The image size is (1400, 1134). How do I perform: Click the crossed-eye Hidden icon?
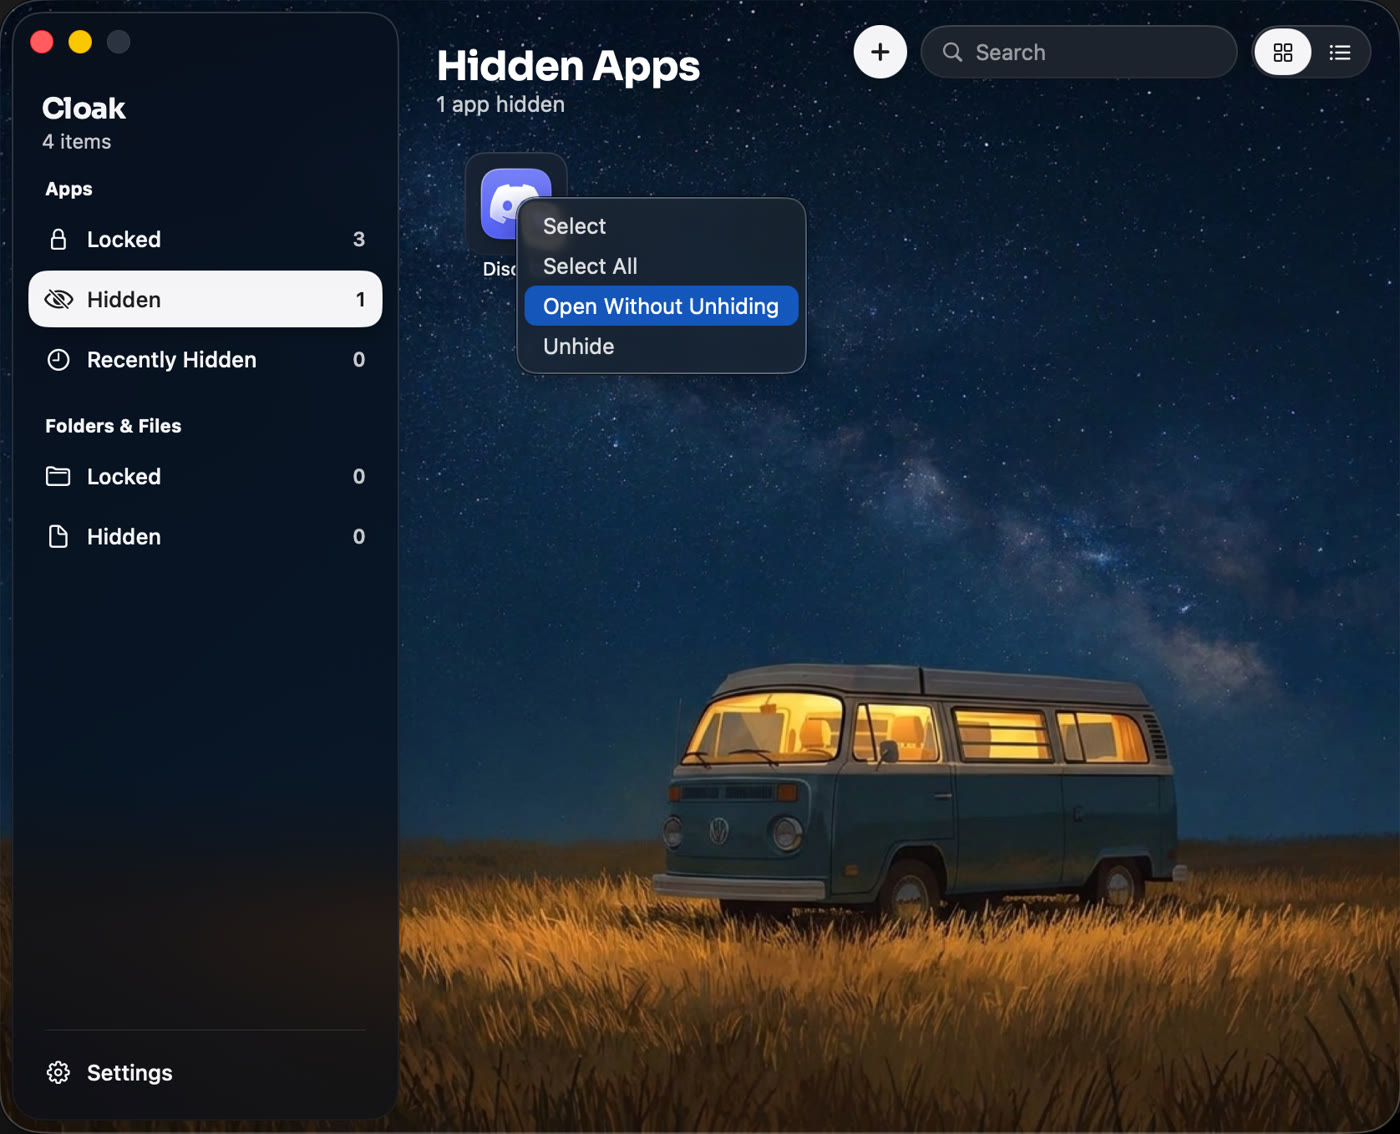[59, 299]
